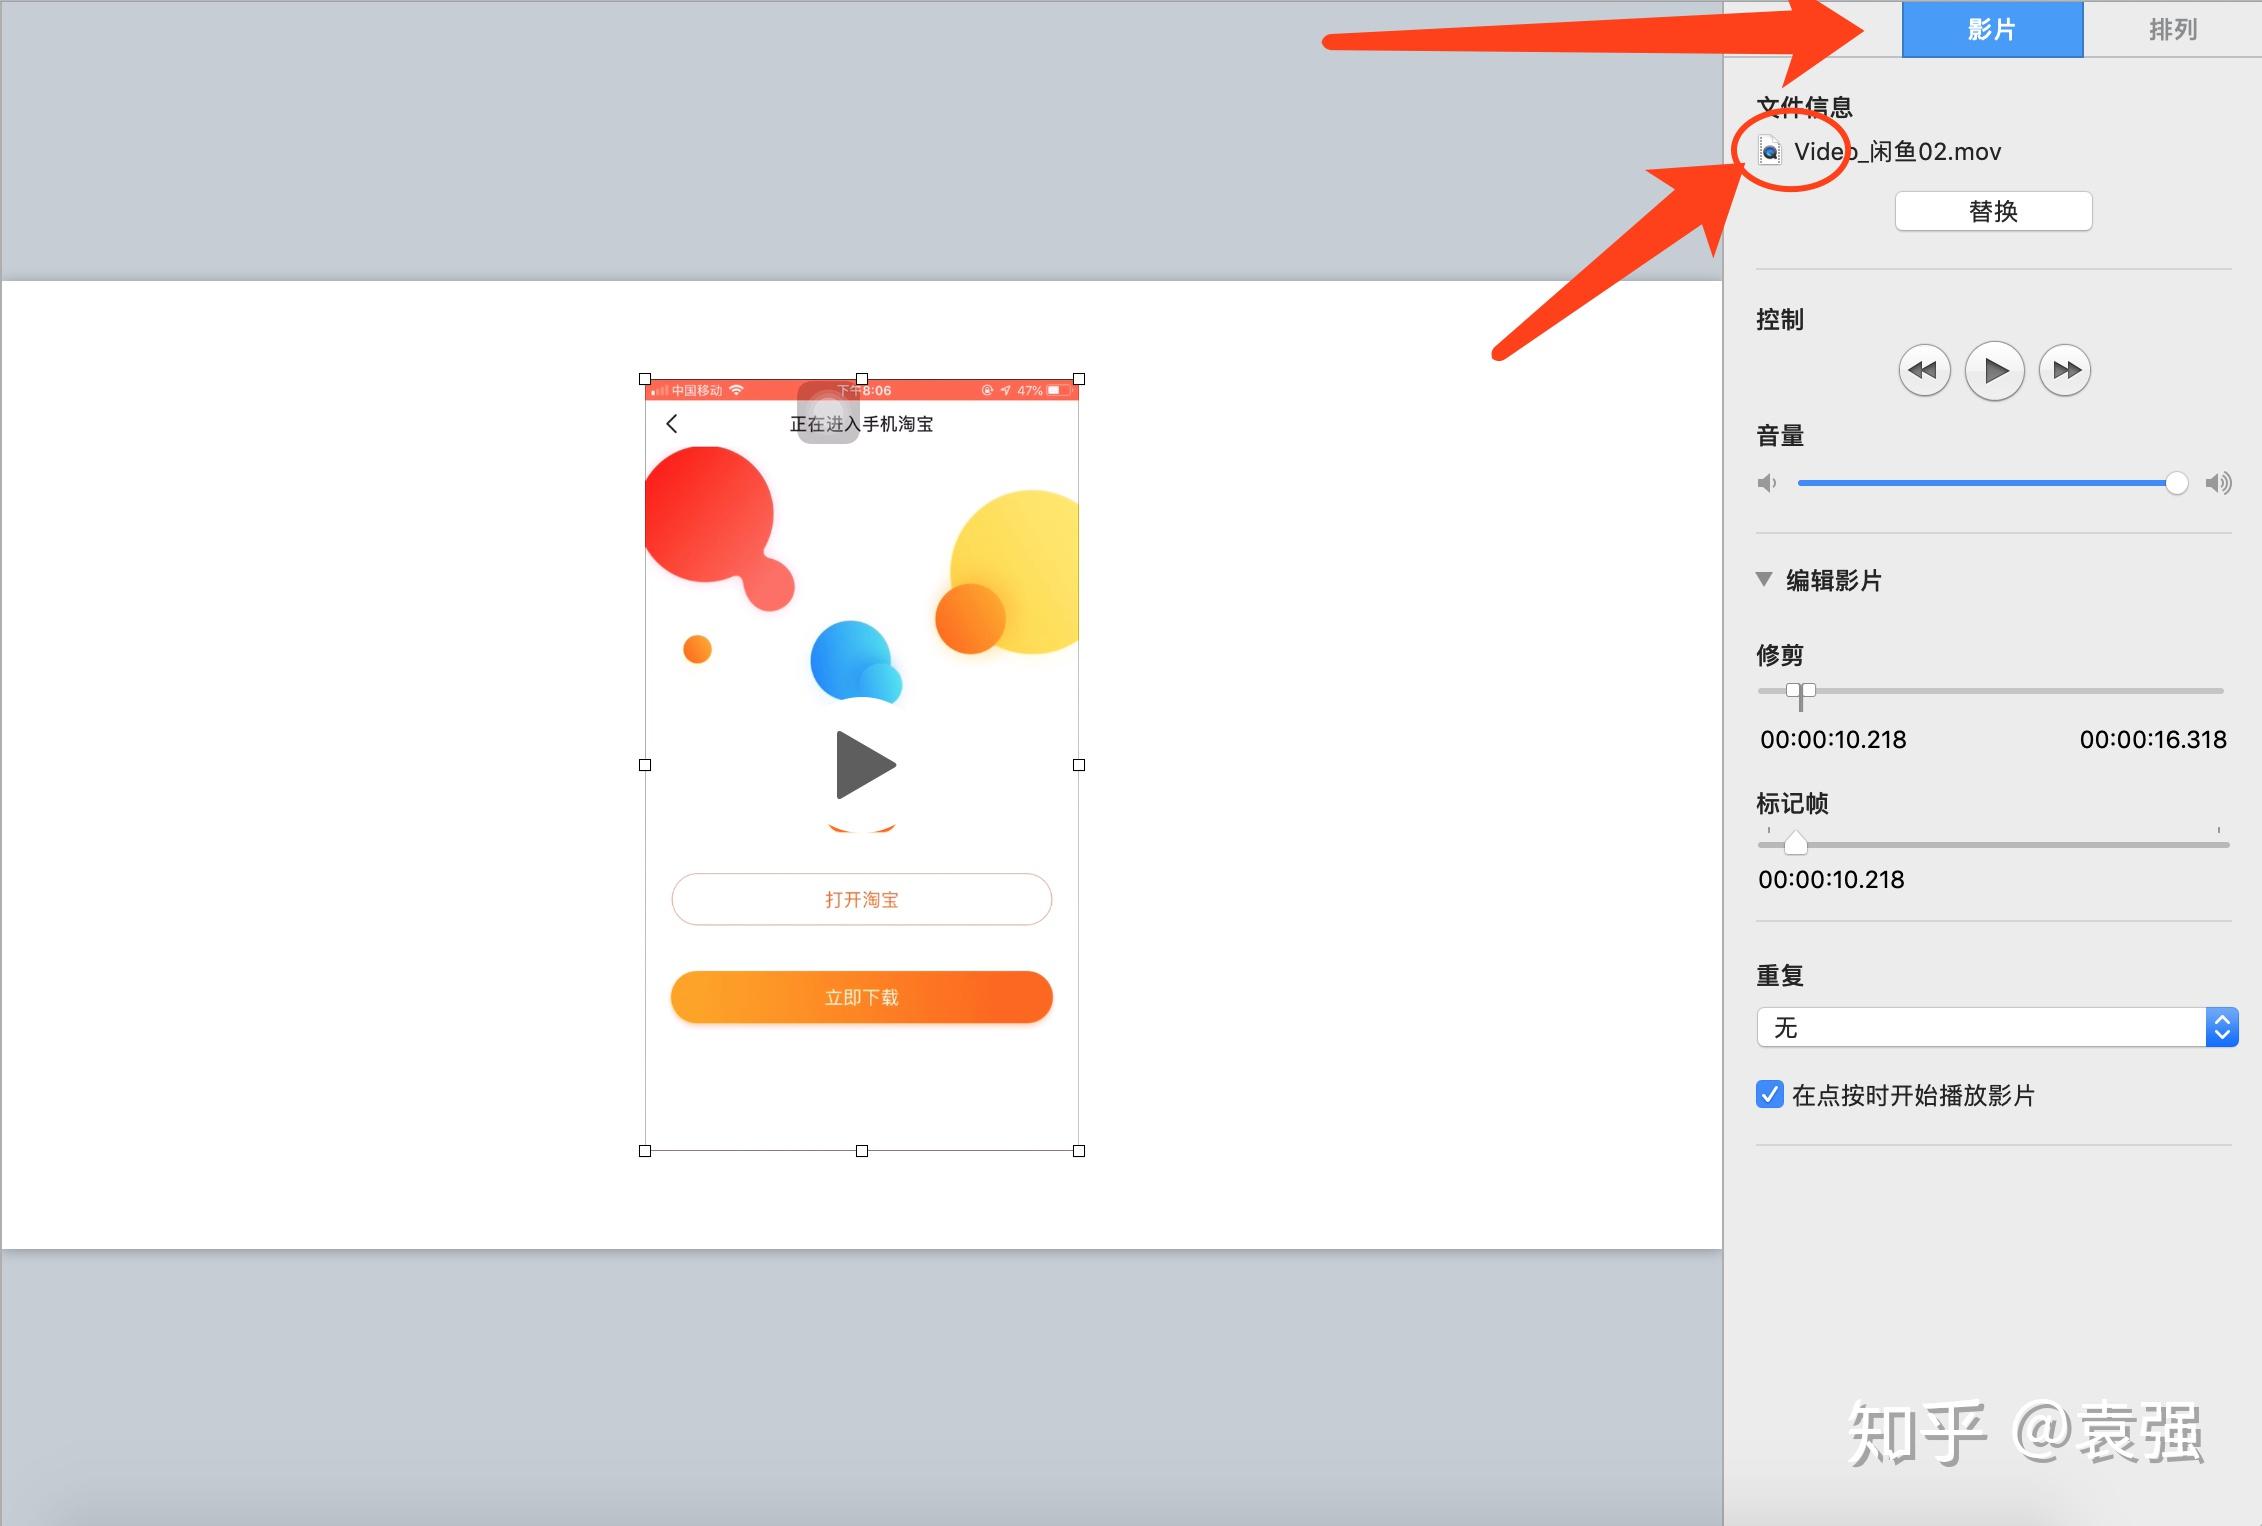This screenshot has height=1526, width=2262.
Task: Click the play overlay on the canvas video
Action: coord(865,765)
